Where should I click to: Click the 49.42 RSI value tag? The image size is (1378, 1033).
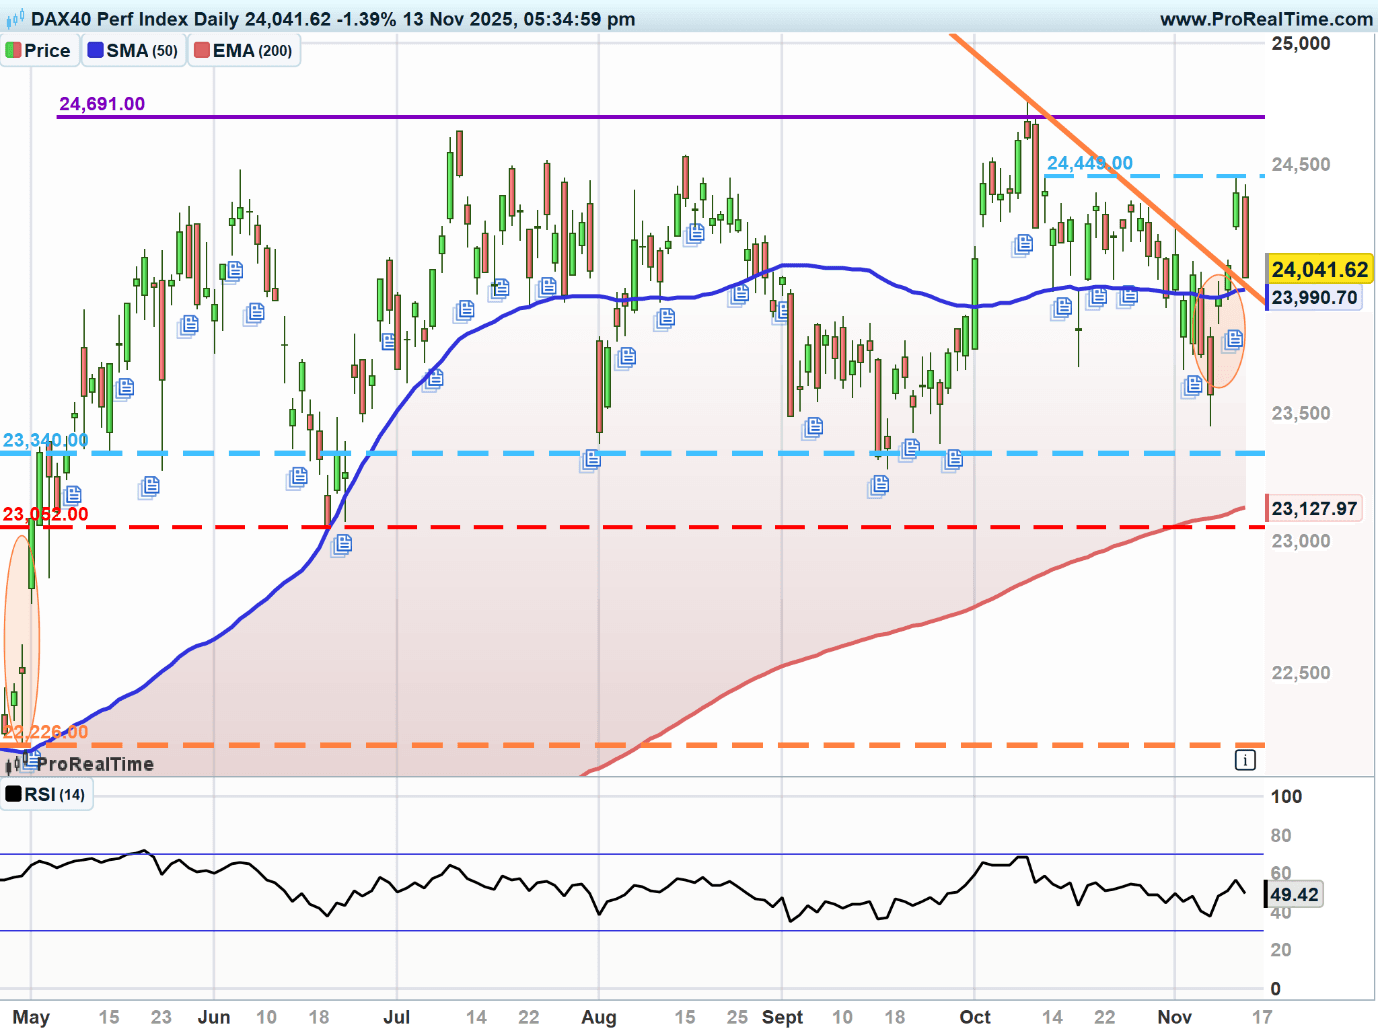pyautogui.click(x=1294, y=894)
